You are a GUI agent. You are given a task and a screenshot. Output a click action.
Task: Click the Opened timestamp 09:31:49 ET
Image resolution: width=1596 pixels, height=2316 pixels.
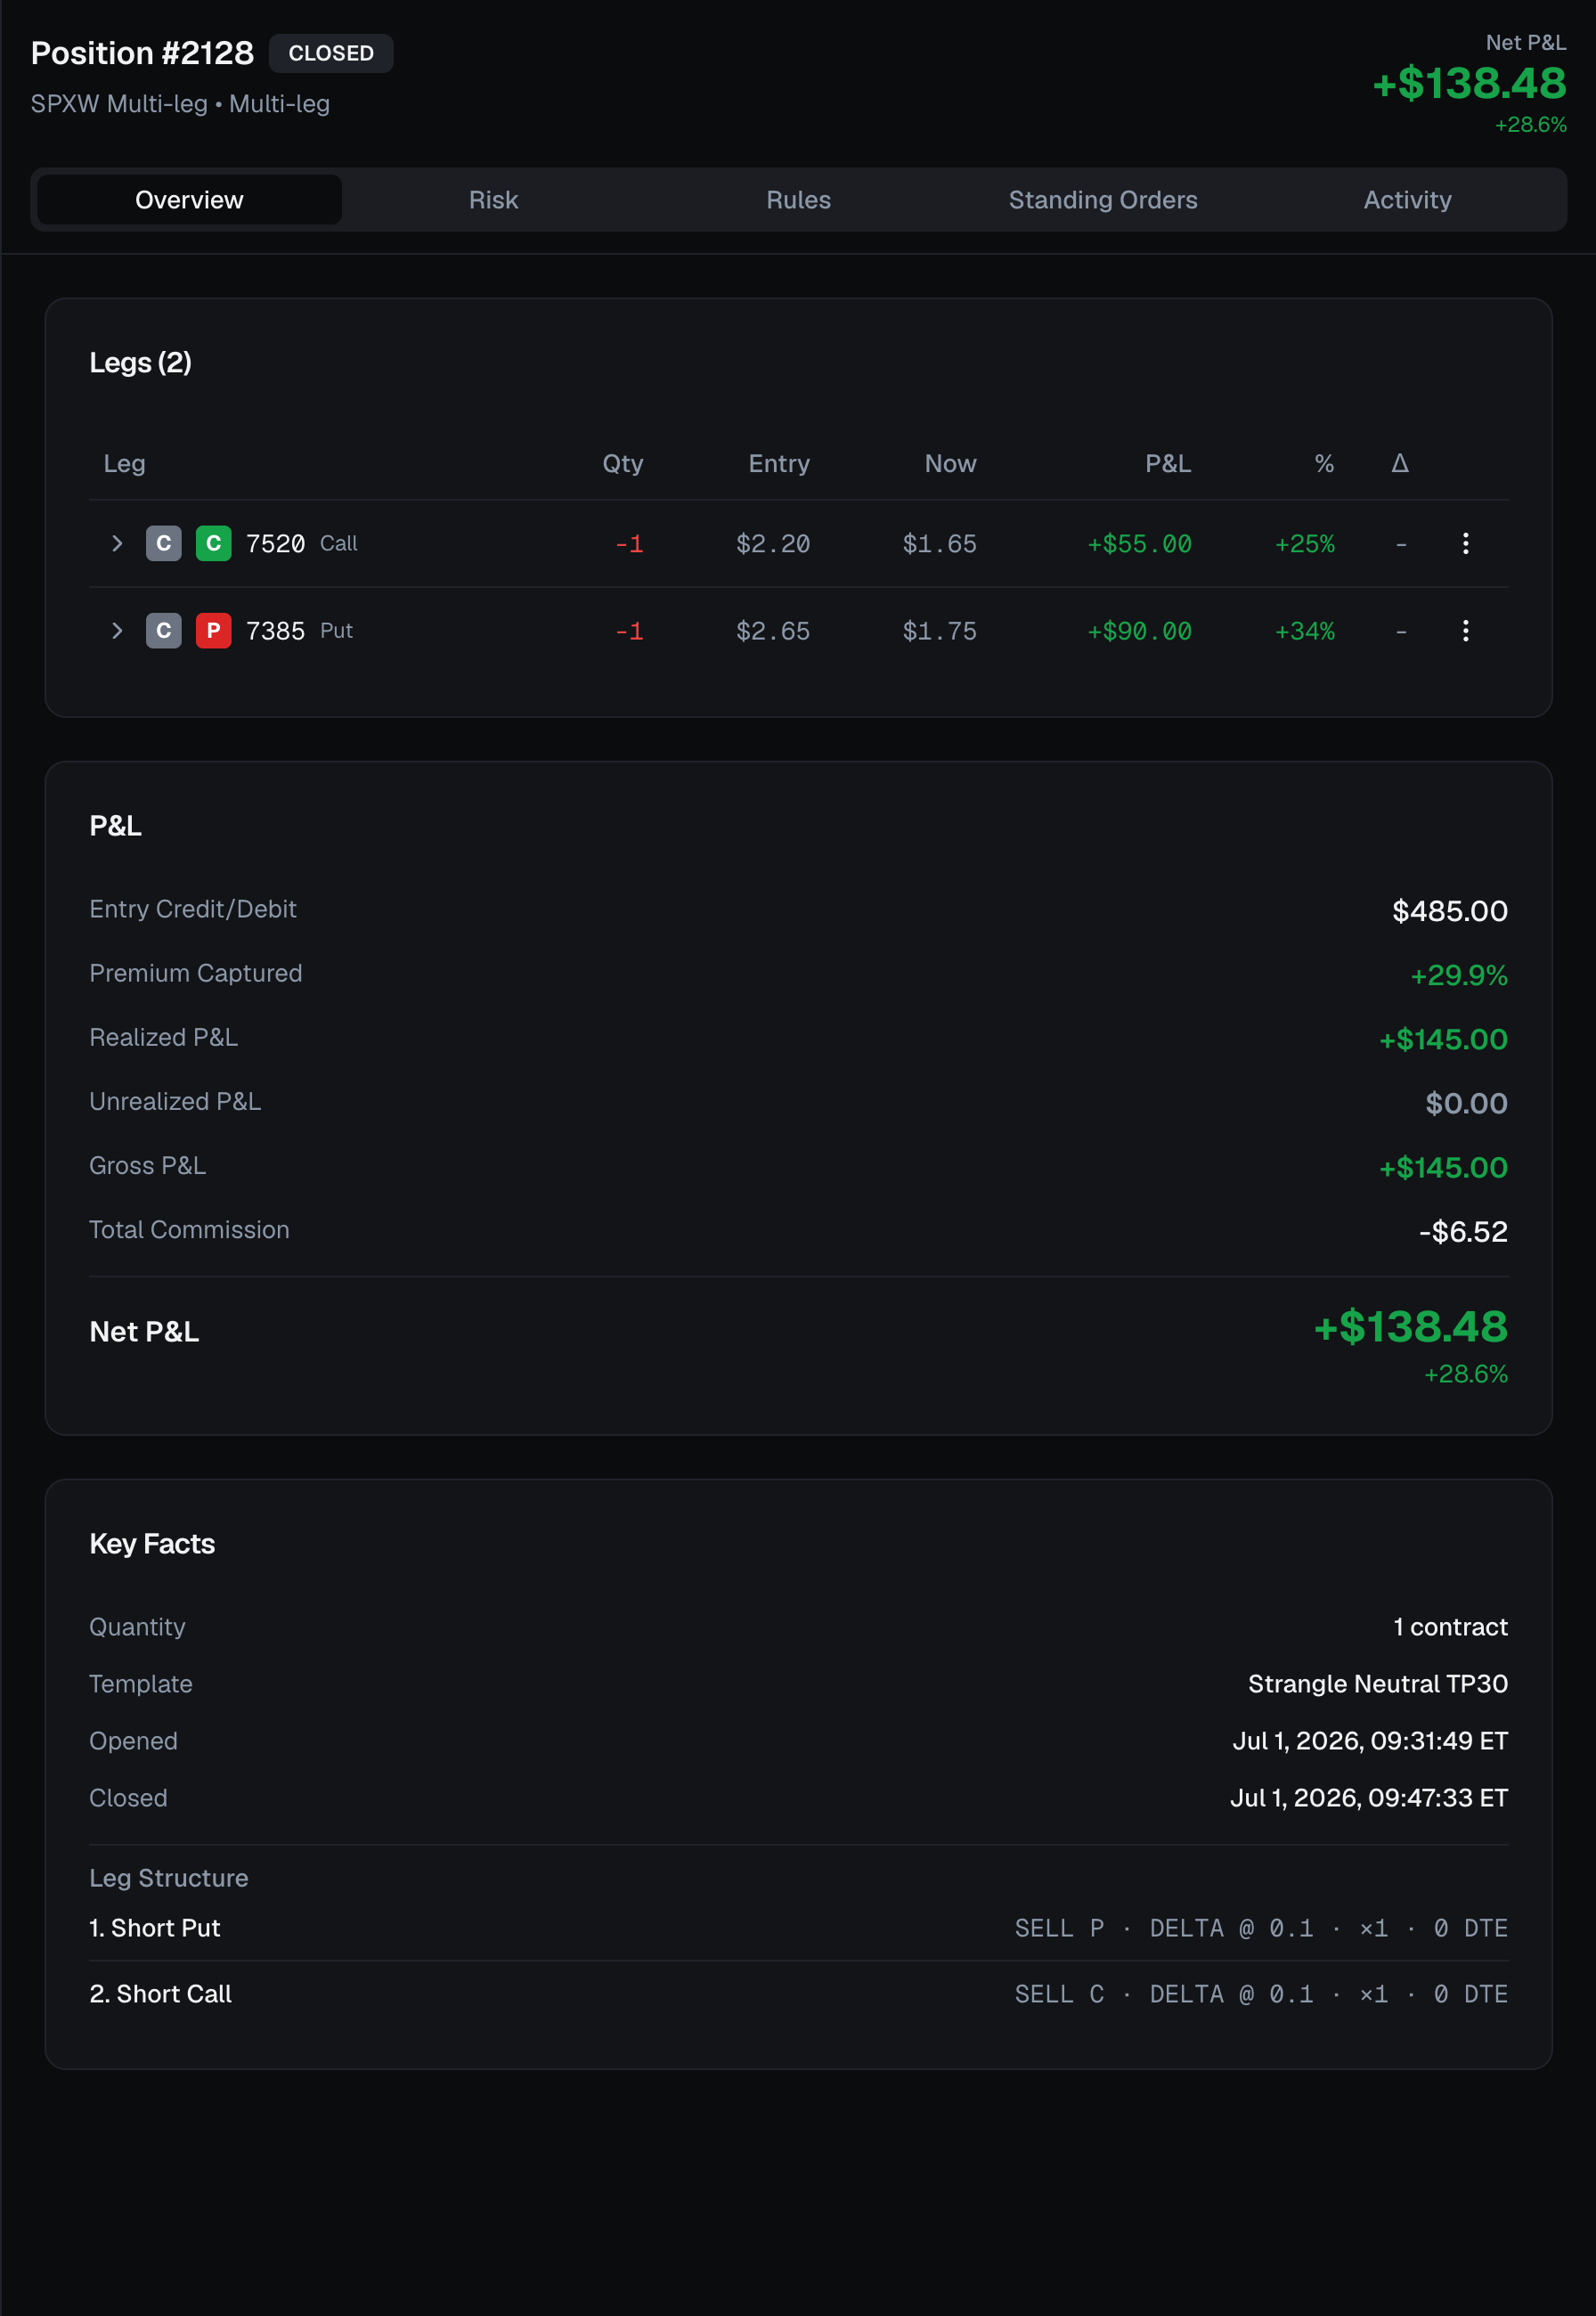(1370, 1741)
